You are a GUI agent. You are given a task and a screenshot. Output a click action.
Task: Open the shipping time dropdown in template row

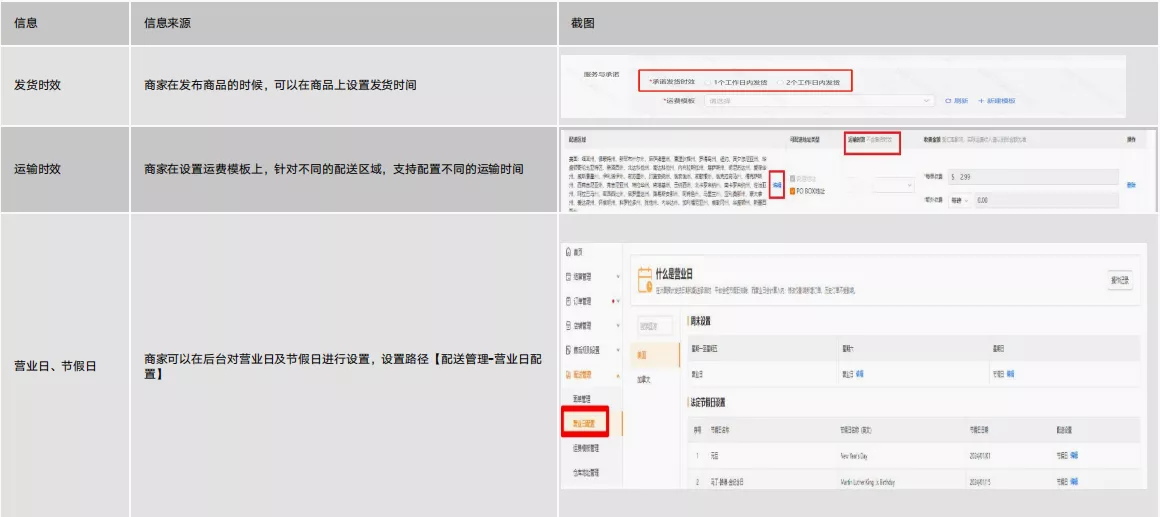[893, 185]
